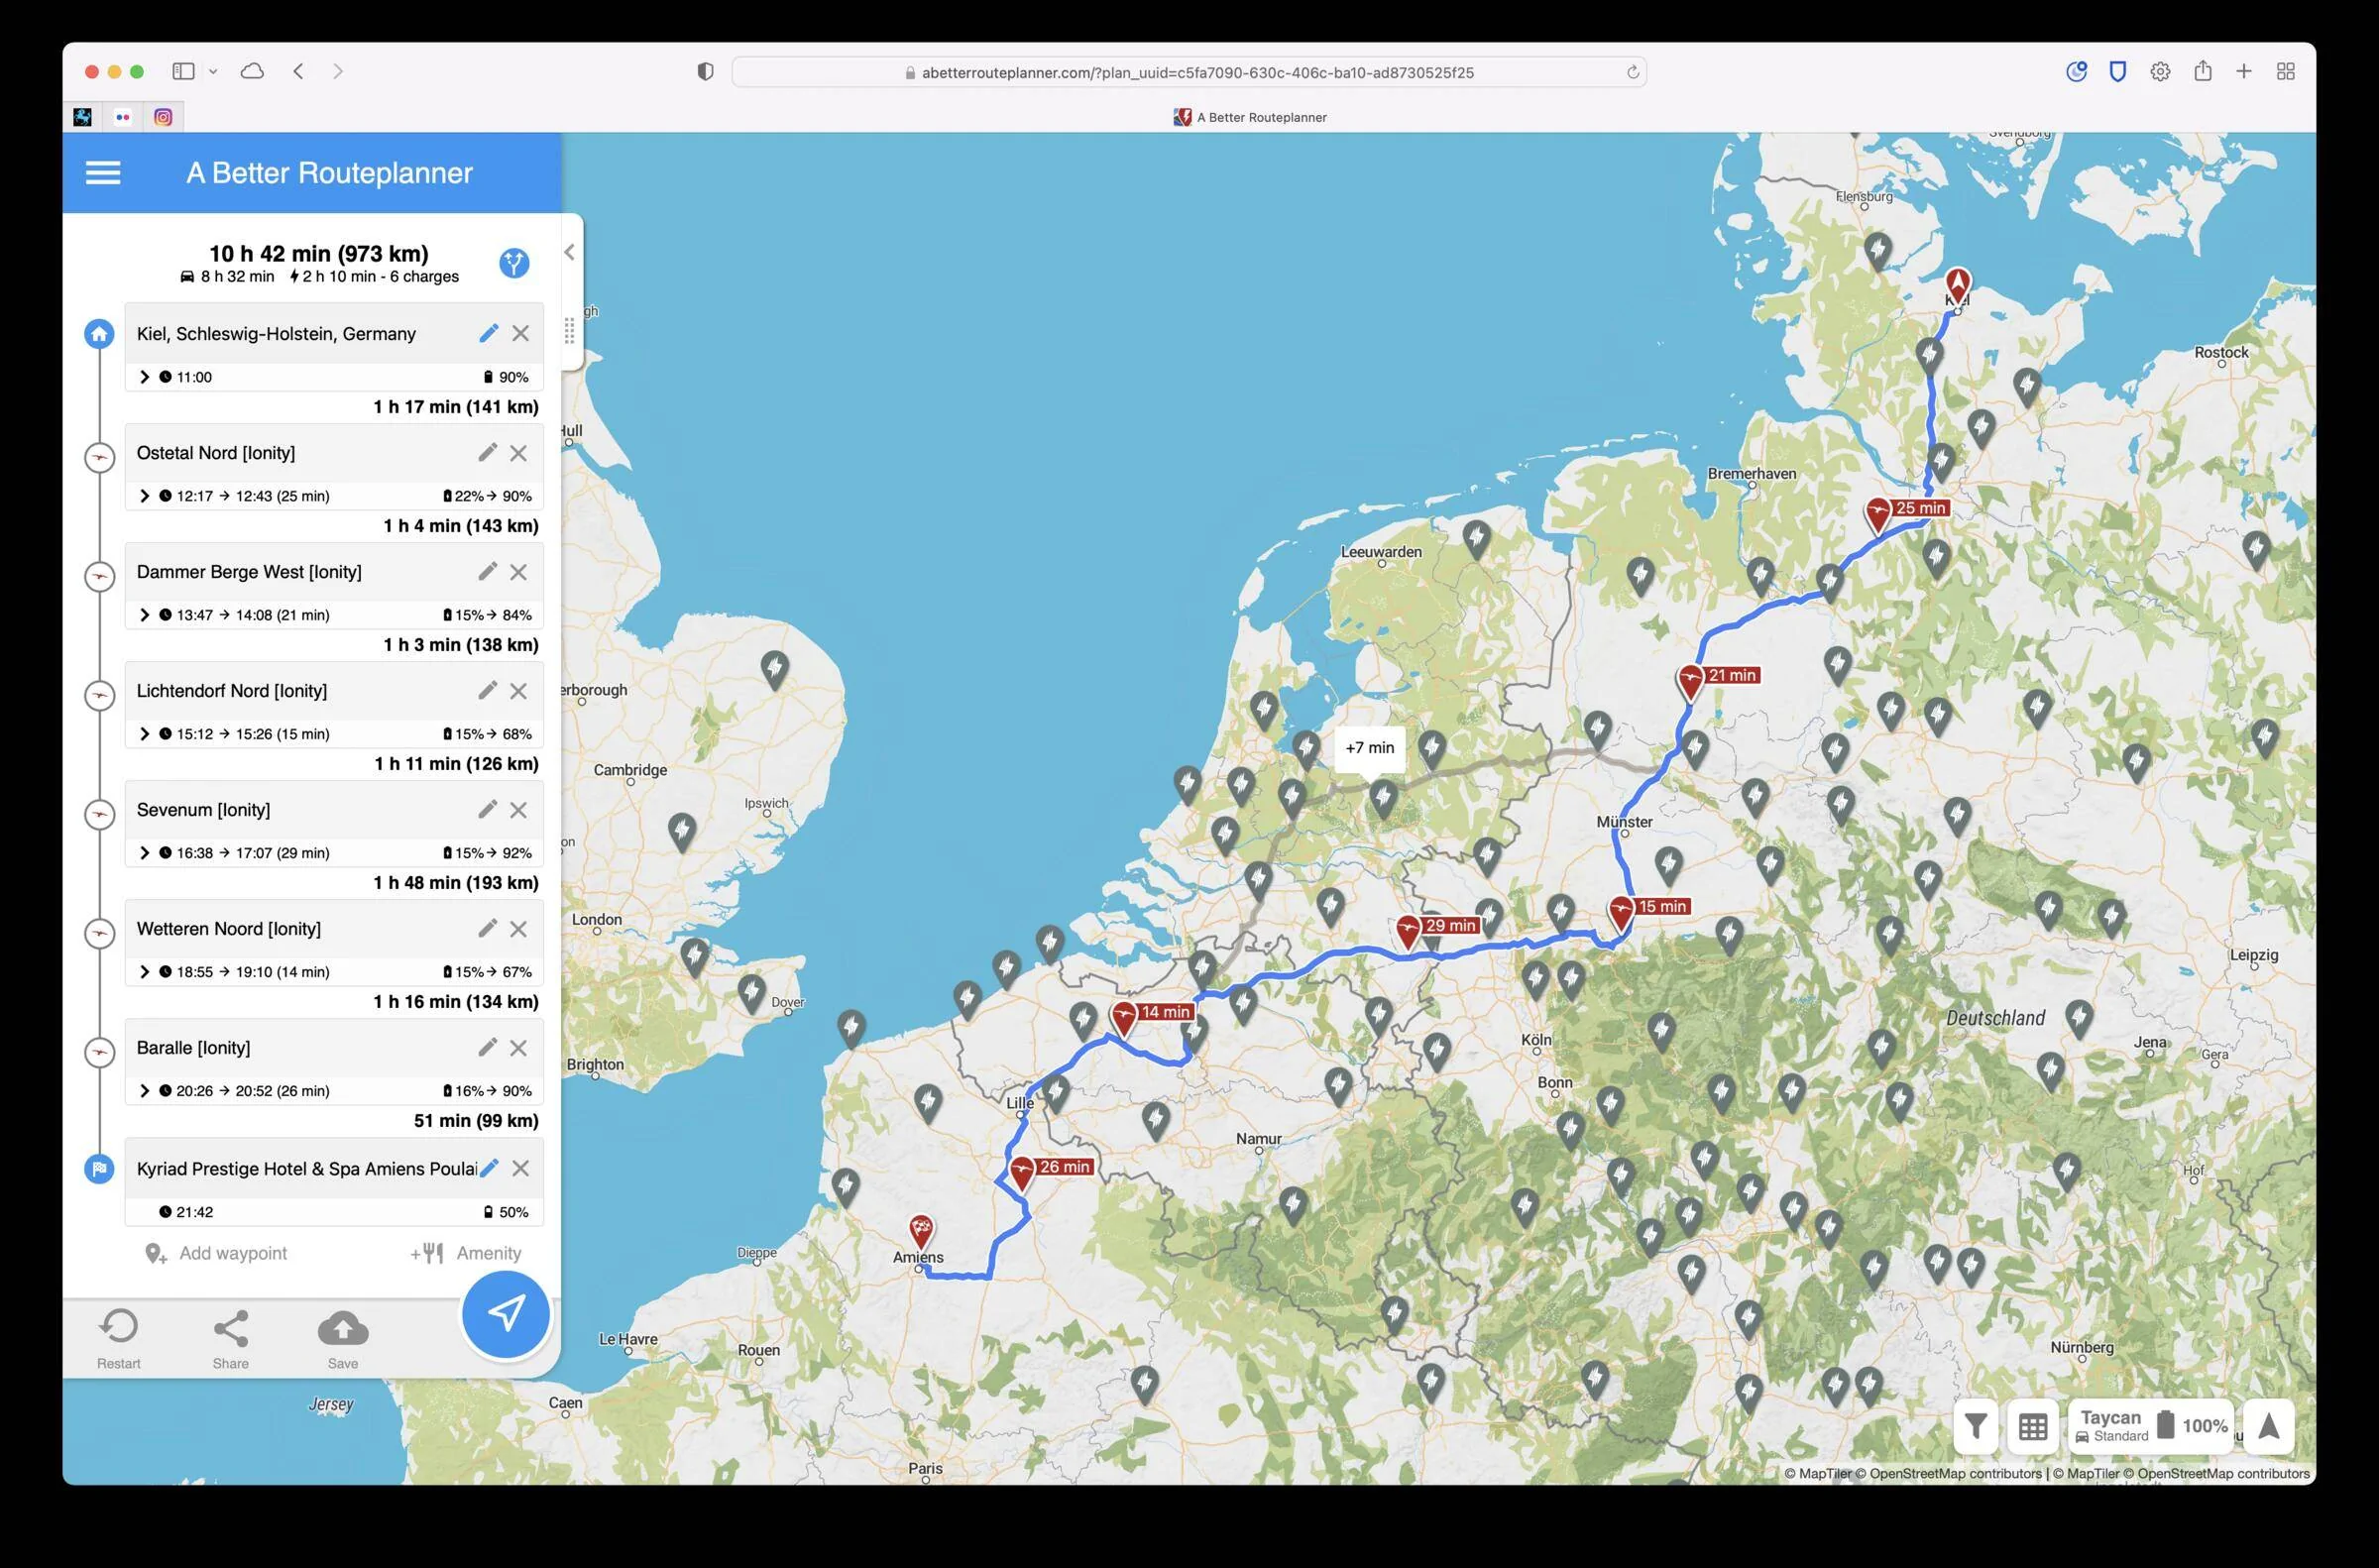Expand details of the Kiel 11:00 departure row
Viewport: 2379px width, 1568px height.
coord(144,377)
